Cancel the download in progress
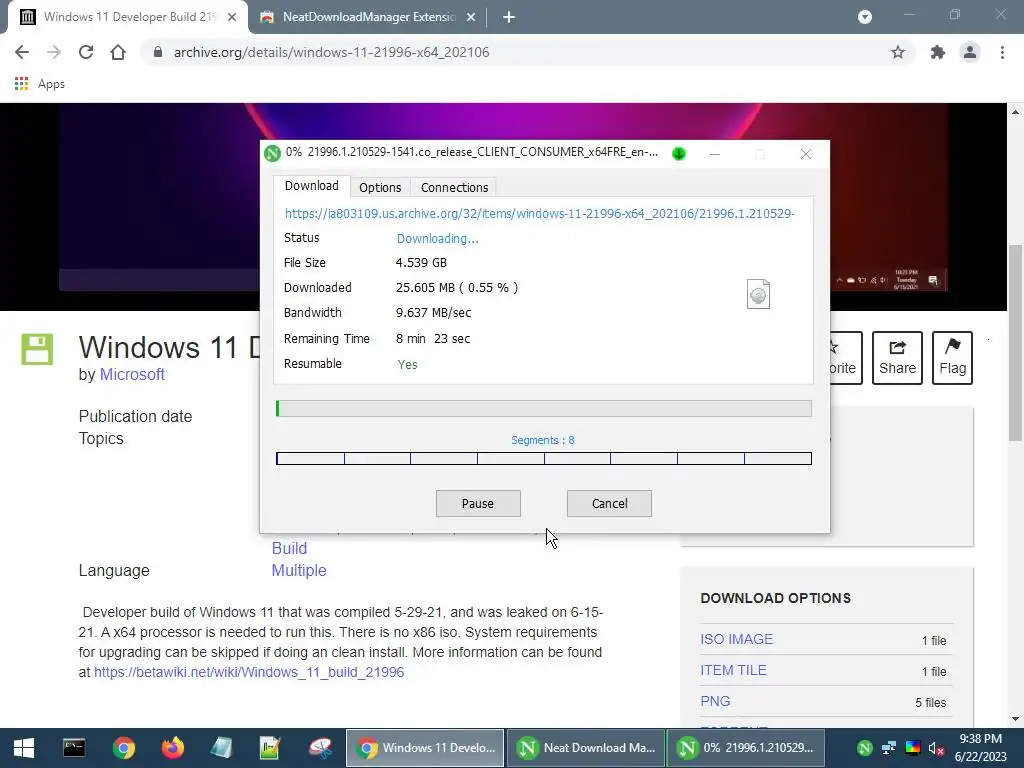This screenshot has height=768, width=1024. 609,504
